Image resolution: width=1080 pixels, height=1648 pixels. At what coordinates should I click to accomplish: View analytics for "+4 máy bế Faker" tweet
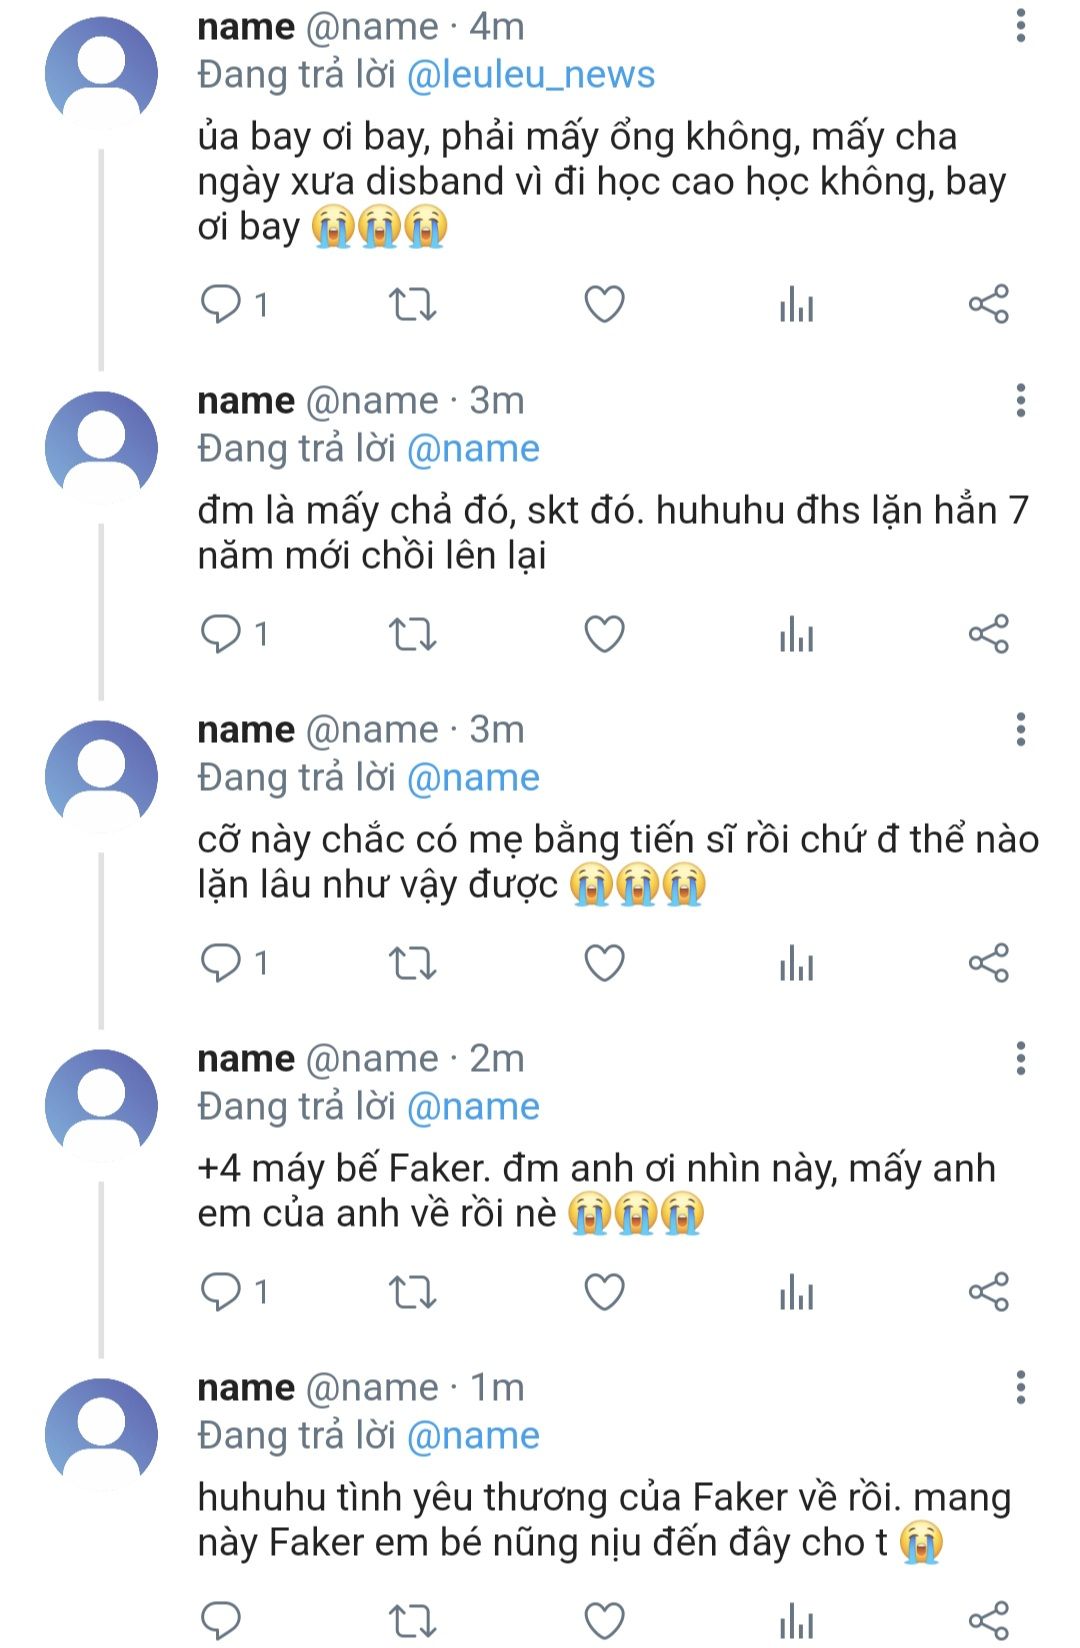(796, 1292)
